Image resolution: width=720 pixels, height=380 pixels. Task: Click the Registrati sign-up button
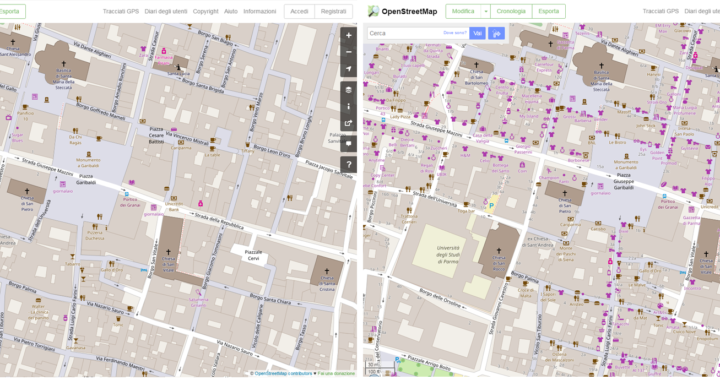pos(333,11)
